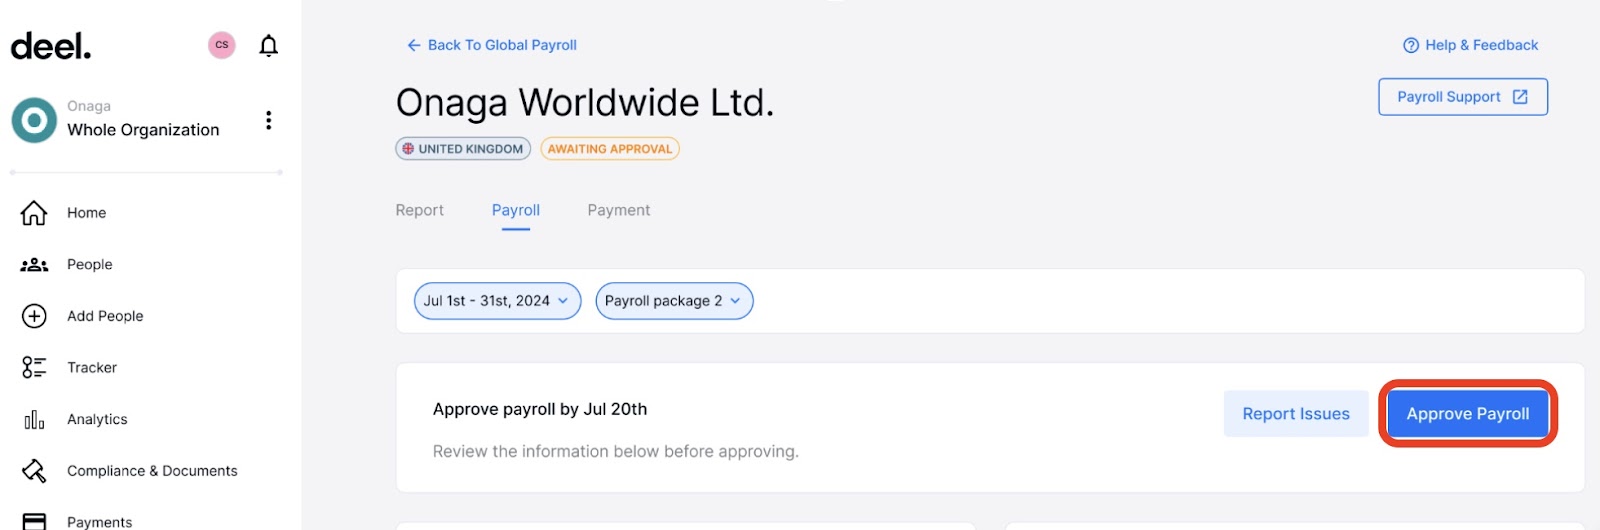Click the notification bell icon
The height and width of the screenshot is (530, 1600).
tap(268, 46)
